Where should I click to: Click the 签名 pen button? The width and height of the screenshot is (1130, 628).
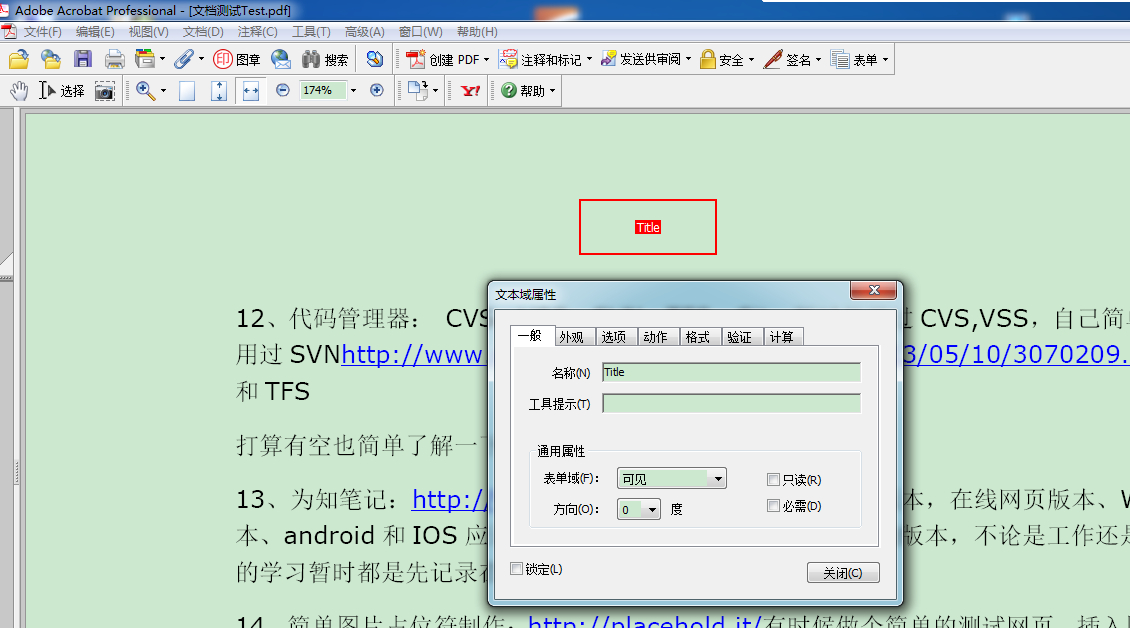(788, 59)
